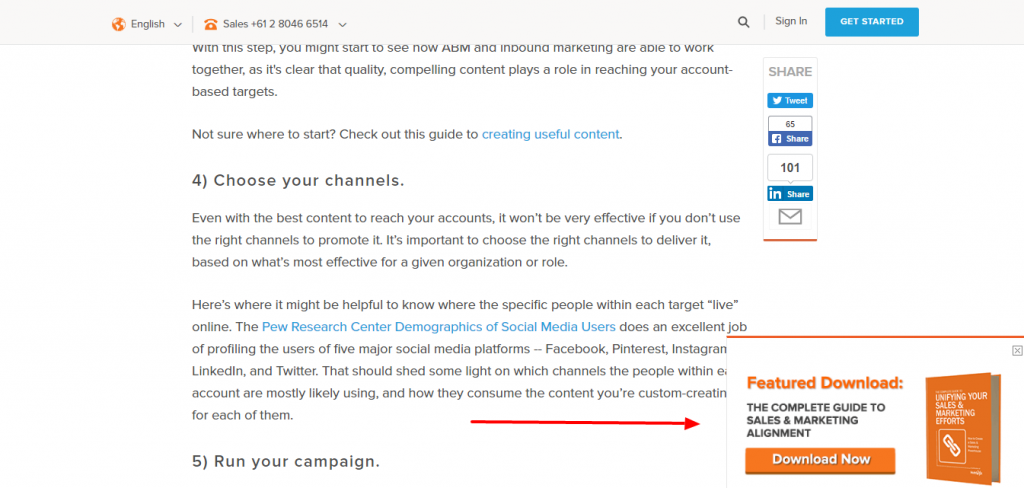The height and width of the screenshot is (488, 1024).
Task: Open the creating useful content link
Action: 551,135
